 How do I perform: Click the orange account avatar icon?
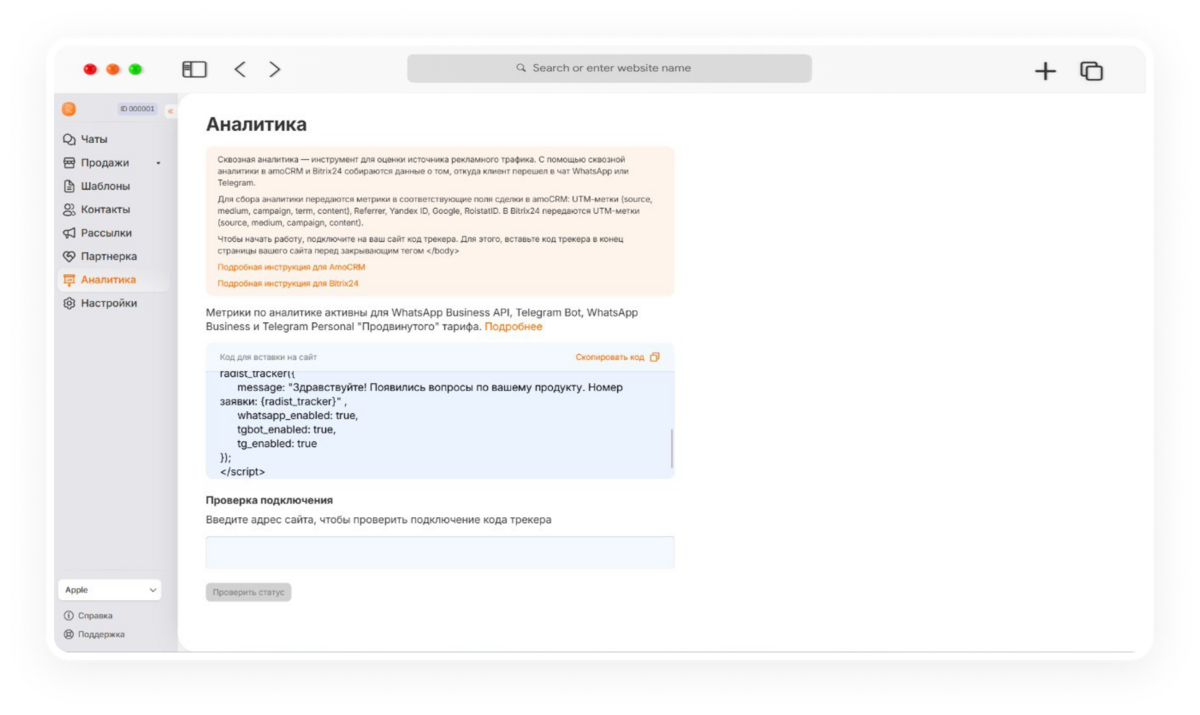69,109
